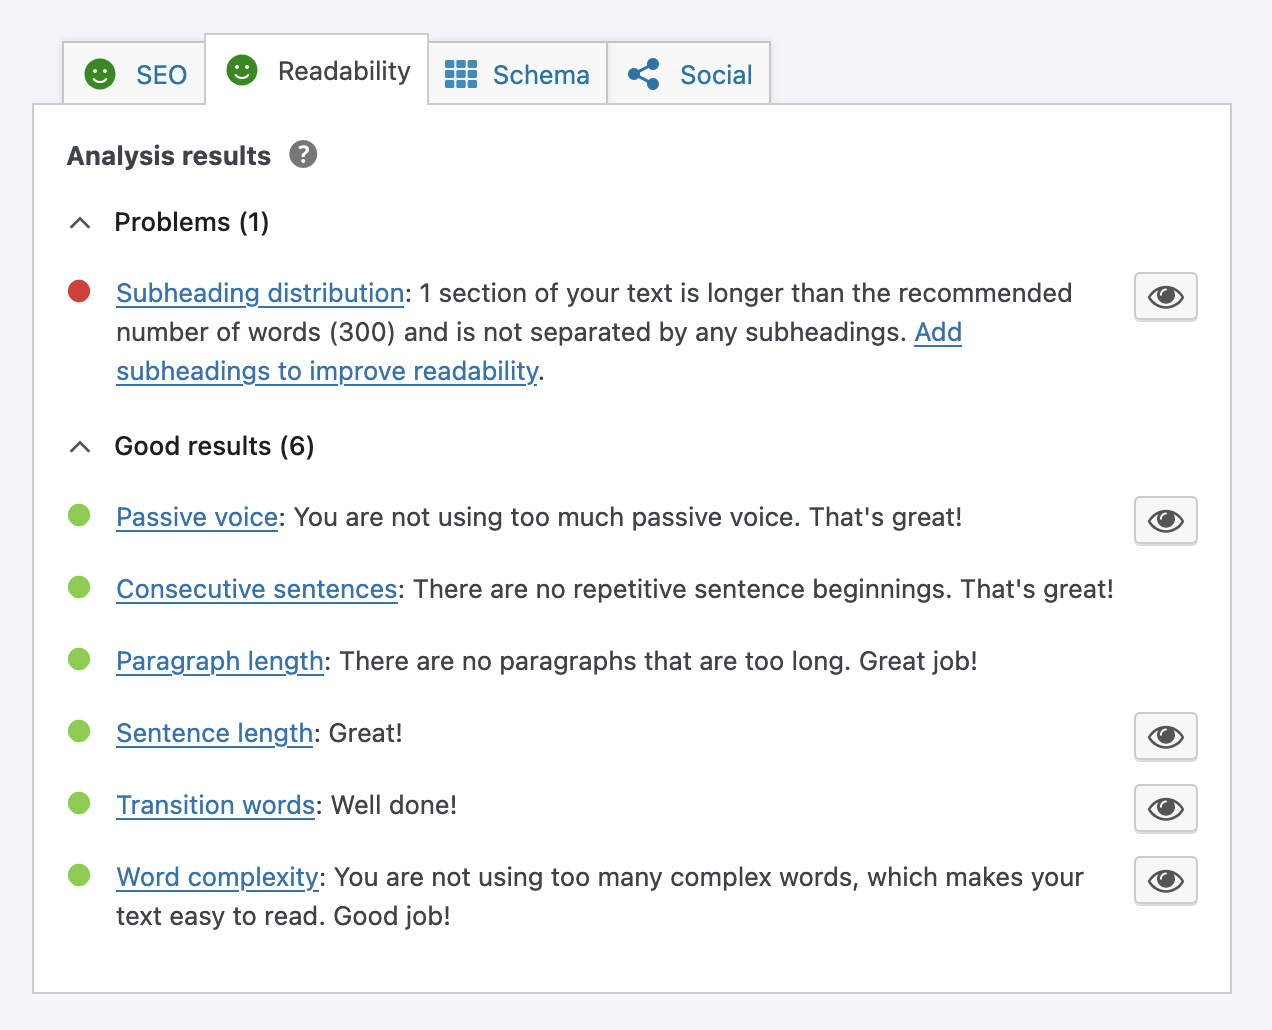Click the green smiley icon on SEO tab
Screen dimensions: 1272x1030
(100, 74)
